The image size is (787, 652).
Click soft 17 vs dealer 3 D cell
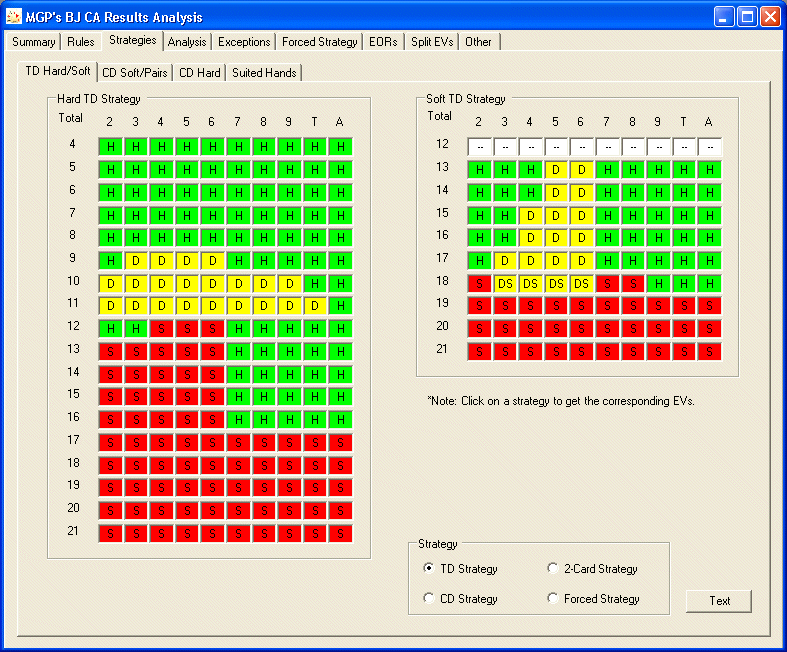(x=505, y=260)
